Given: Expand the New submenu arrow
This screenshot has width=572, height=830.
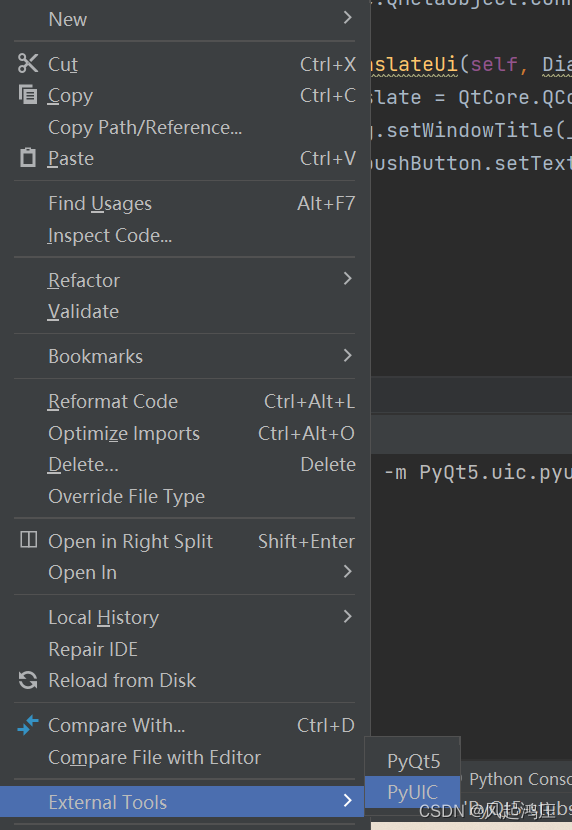Looking at the screenshot, I should point(347,18).
